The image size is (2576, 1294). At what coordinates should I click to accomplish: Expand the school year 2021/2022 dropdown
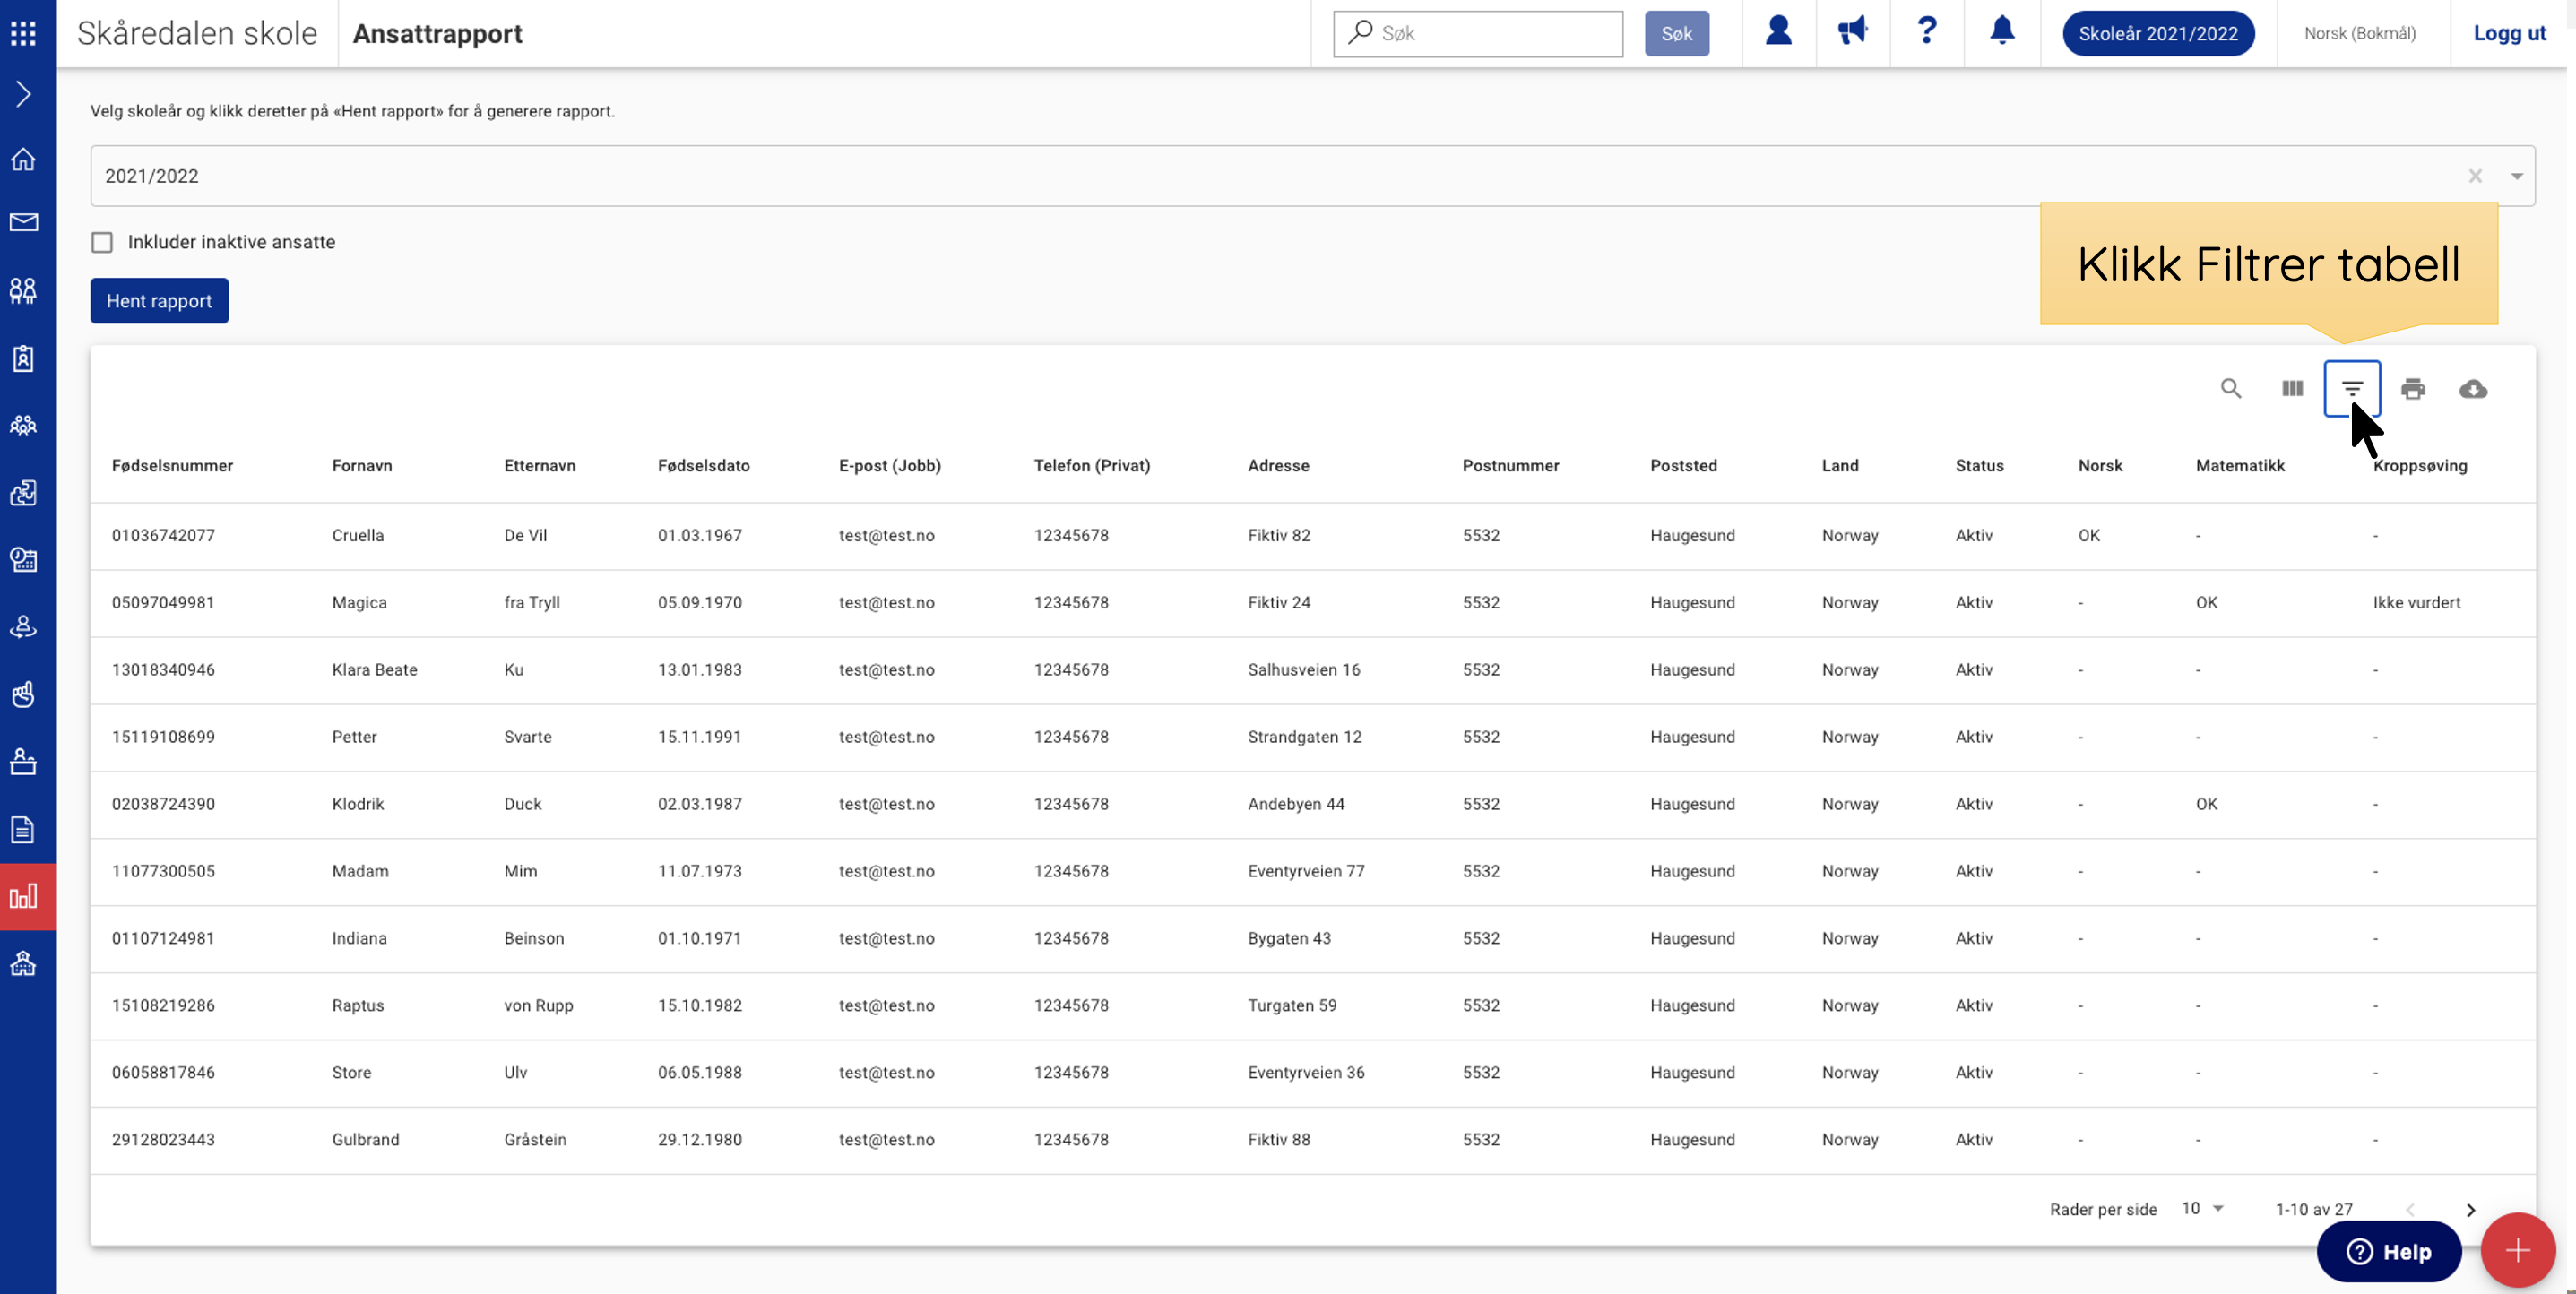2516,176
